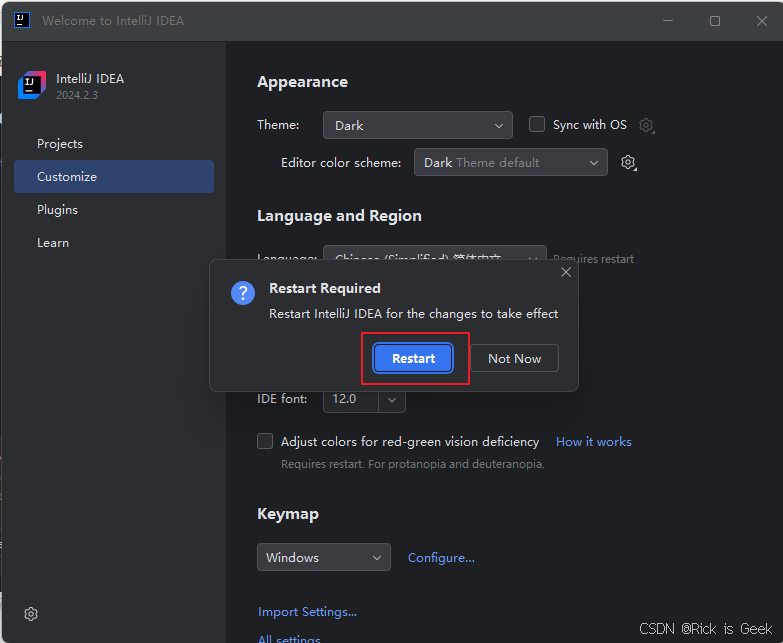Image resolution: width=783 pixels, height=643 pixels.
Task: Open the How it works link
Action: (593, 442)
